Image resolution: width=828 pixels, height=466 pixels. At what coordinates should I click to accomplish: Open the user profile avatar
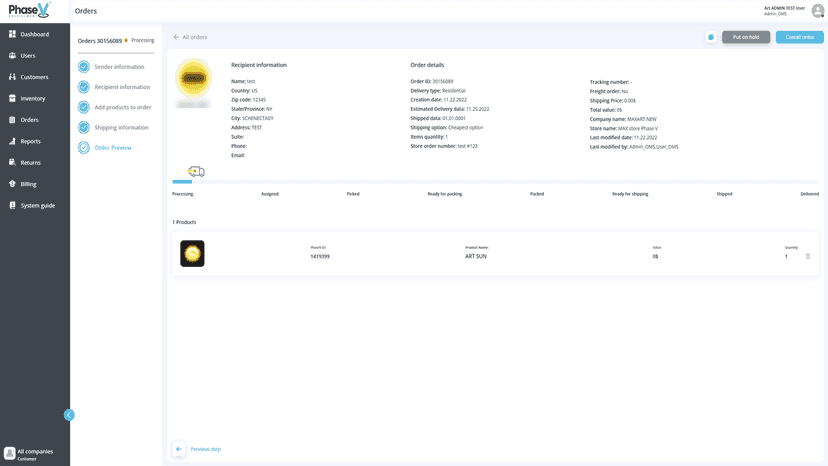click(x=818, y=11)
